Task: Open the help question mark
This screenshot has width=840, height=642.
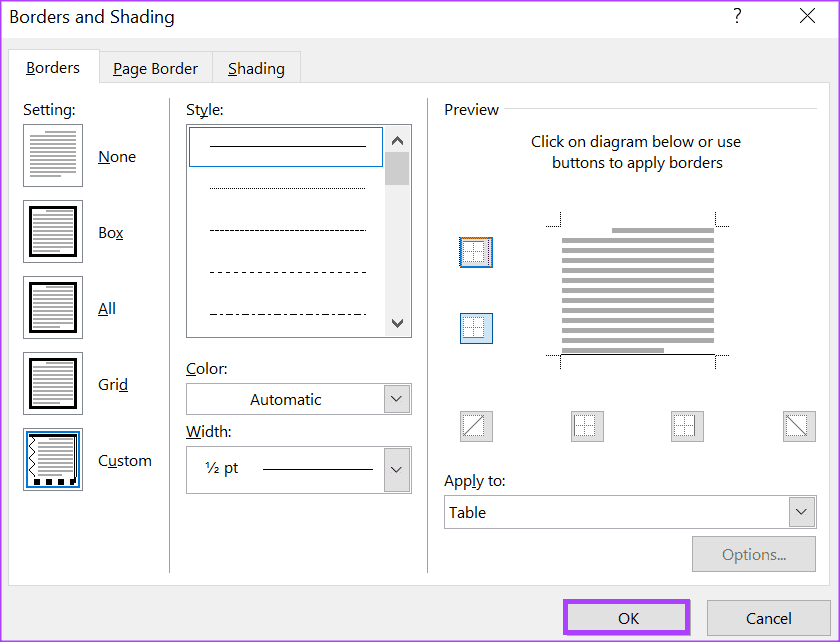Action: point(737,16)
